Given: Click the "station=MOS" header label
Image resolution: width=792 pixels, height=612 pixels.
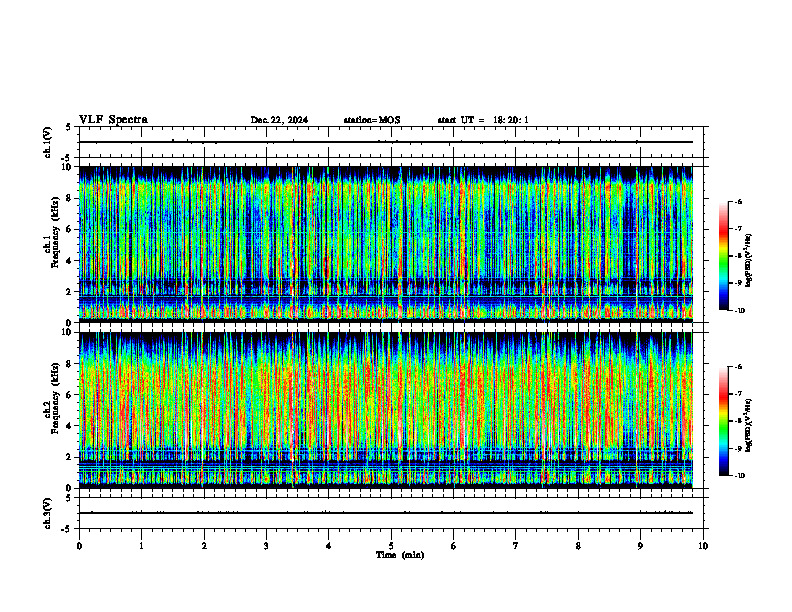Looking at the screenshot, I should click(x=372, y=120).
